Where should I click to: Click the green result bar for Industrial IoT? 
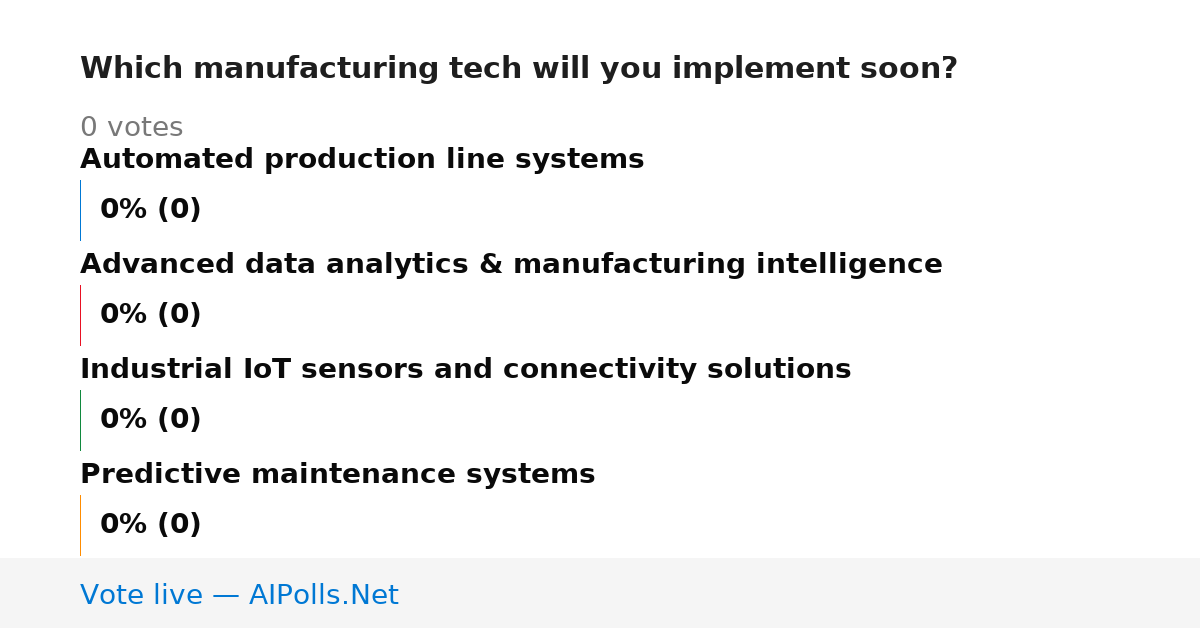click(80, 420)
